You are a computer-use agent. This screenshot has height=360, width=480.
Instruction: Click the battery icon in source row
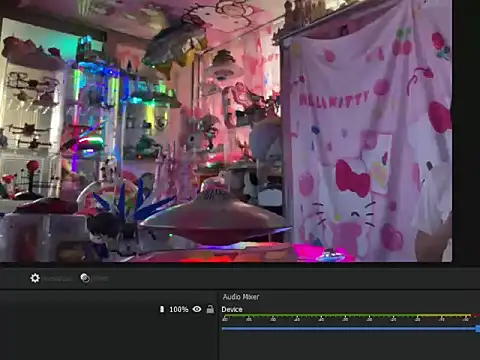[162, 309]
